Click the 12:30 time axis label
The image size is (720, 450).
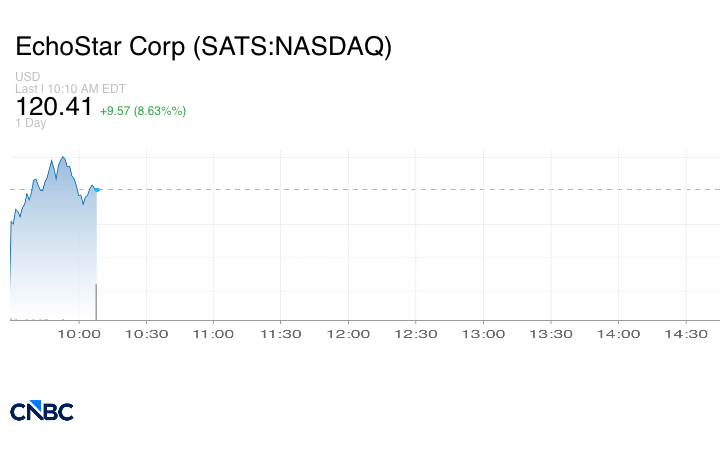point(416,334)
